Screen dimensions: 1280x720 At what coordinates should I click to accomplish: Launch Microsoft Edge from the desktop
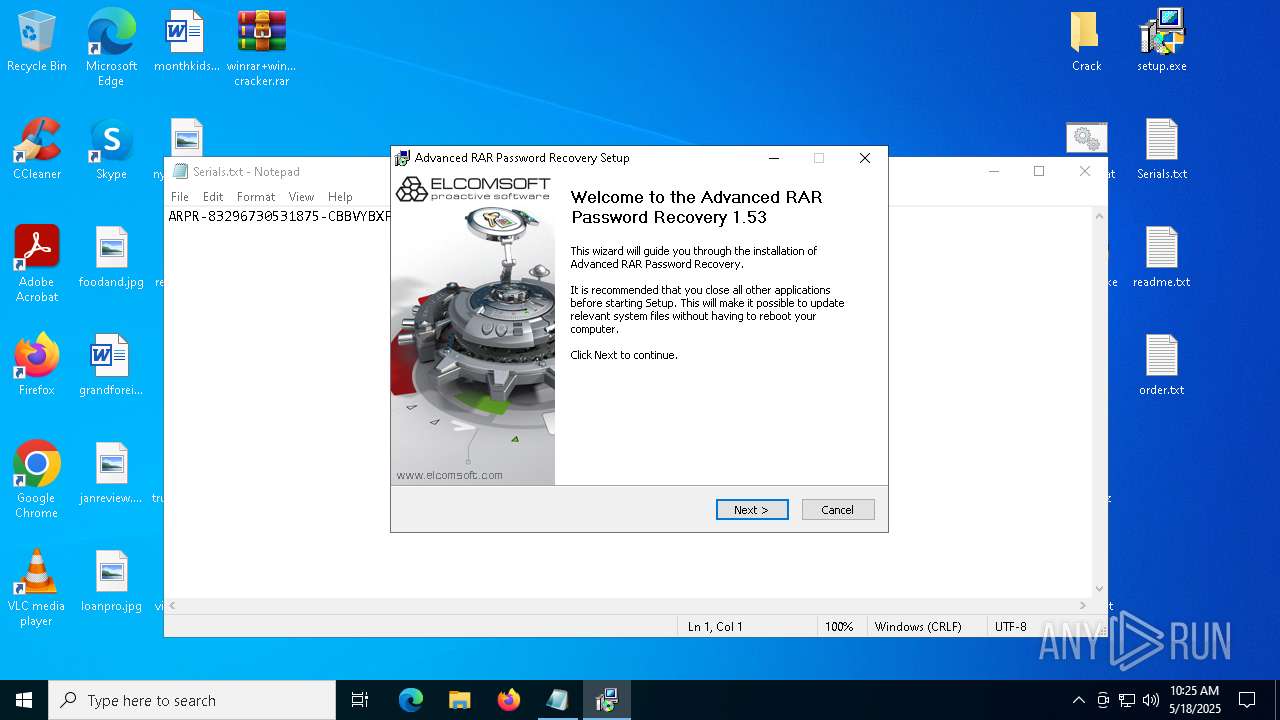(x=111, y=48)
